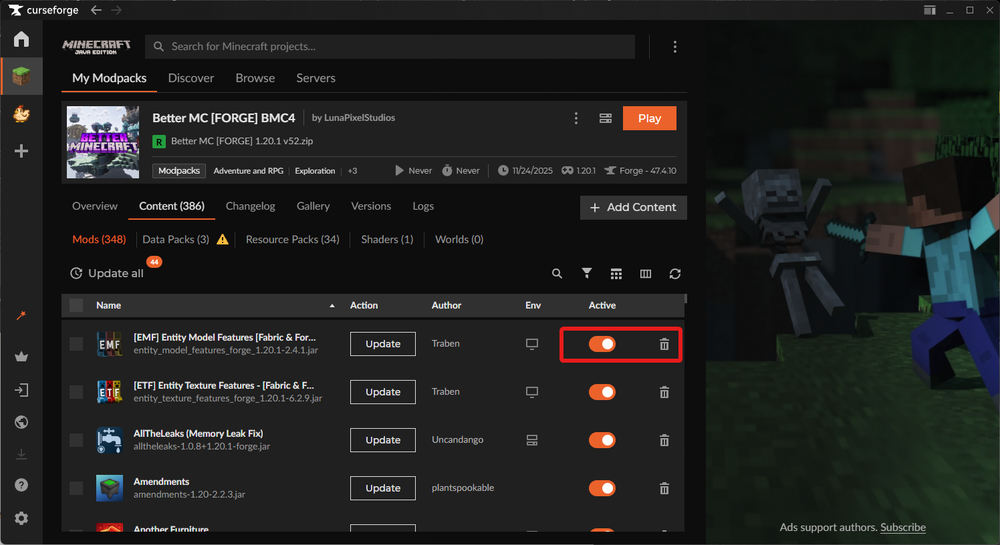Delete the Entity Model Features mod
Image resolution: width=1000 pixels, height=545 pixels.
click(664, 344)
